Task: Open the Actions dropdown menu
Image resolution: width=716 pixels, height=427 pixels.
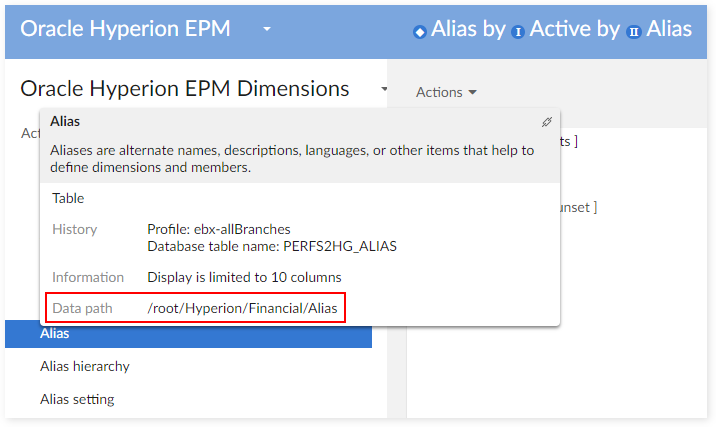Action: pyautogui.click(x=446, y=92)
